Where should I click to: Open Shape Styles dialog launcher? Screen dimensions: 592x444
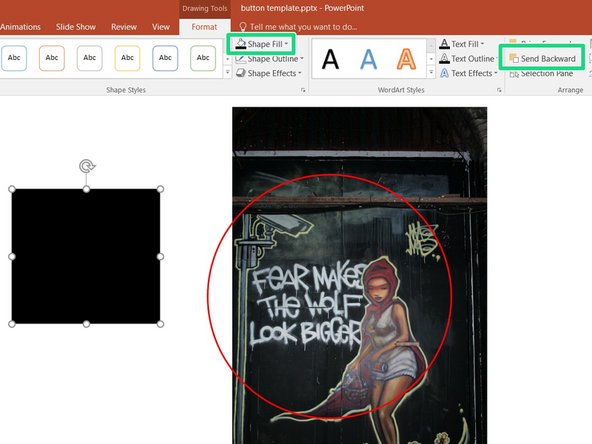303,90
